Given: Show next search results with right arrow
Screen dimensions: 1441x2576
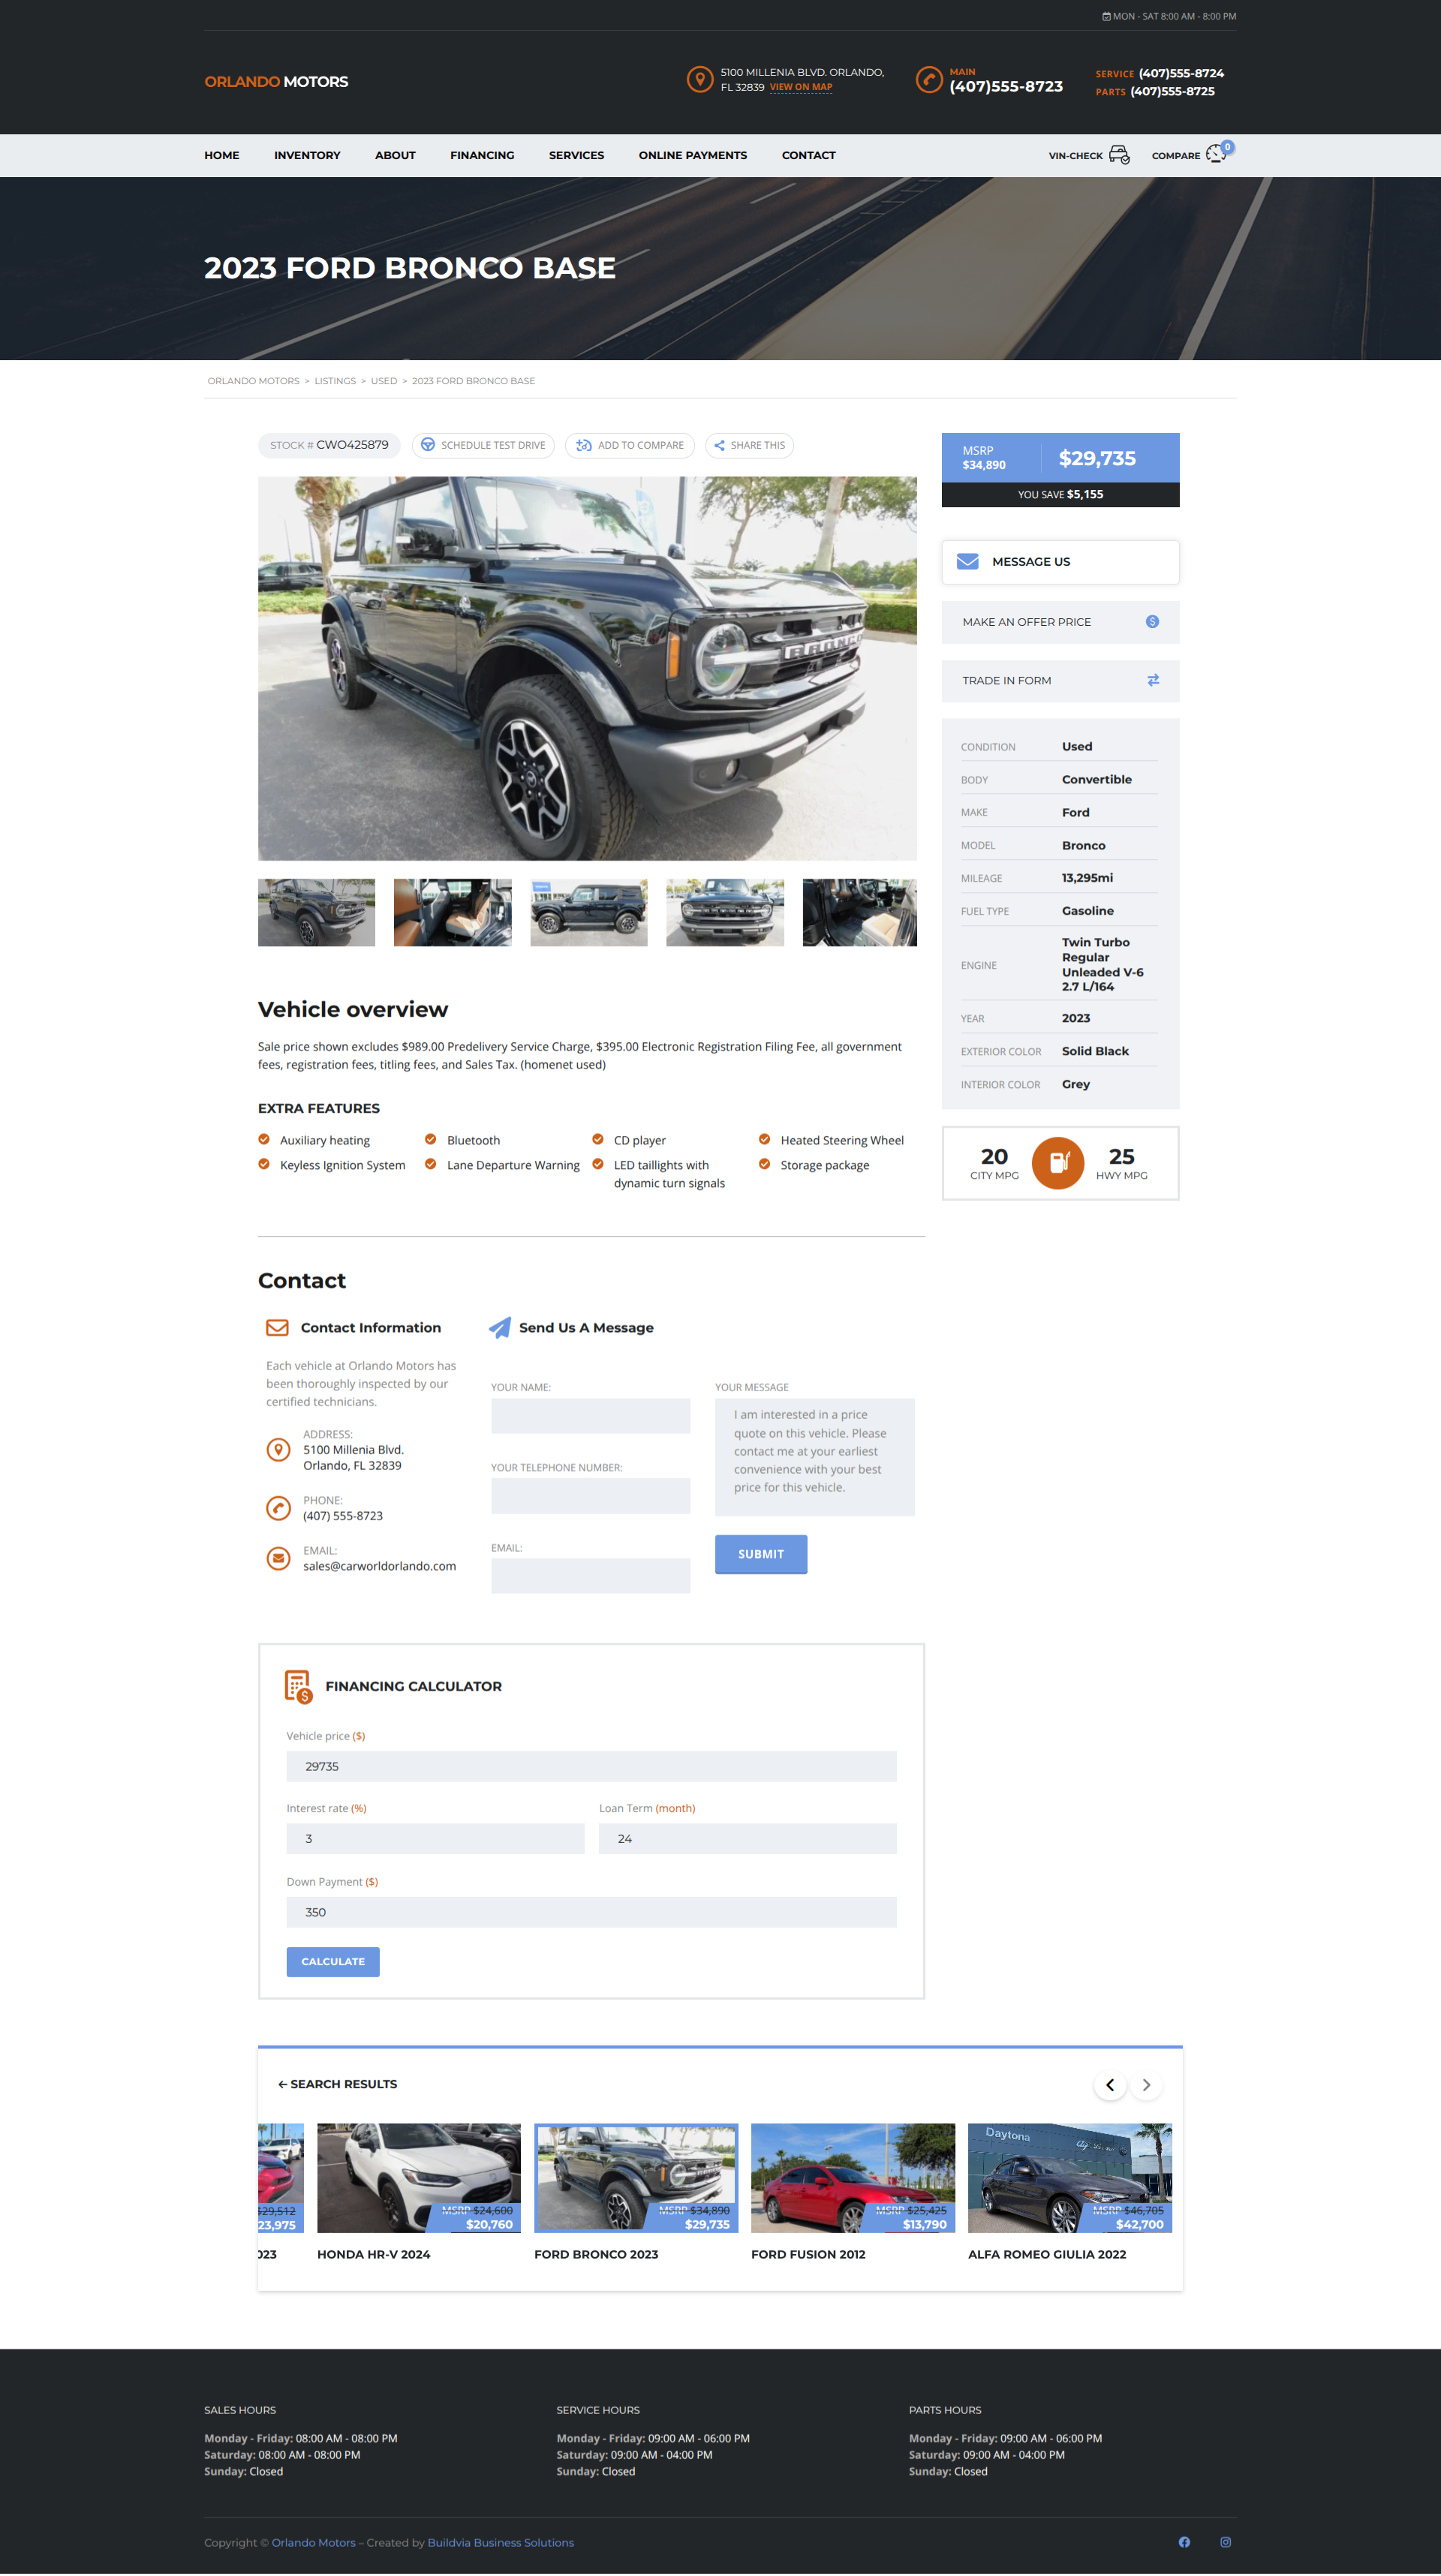Looking at the screenshot, I should pyautogui.click(x=1146, y=2085).
